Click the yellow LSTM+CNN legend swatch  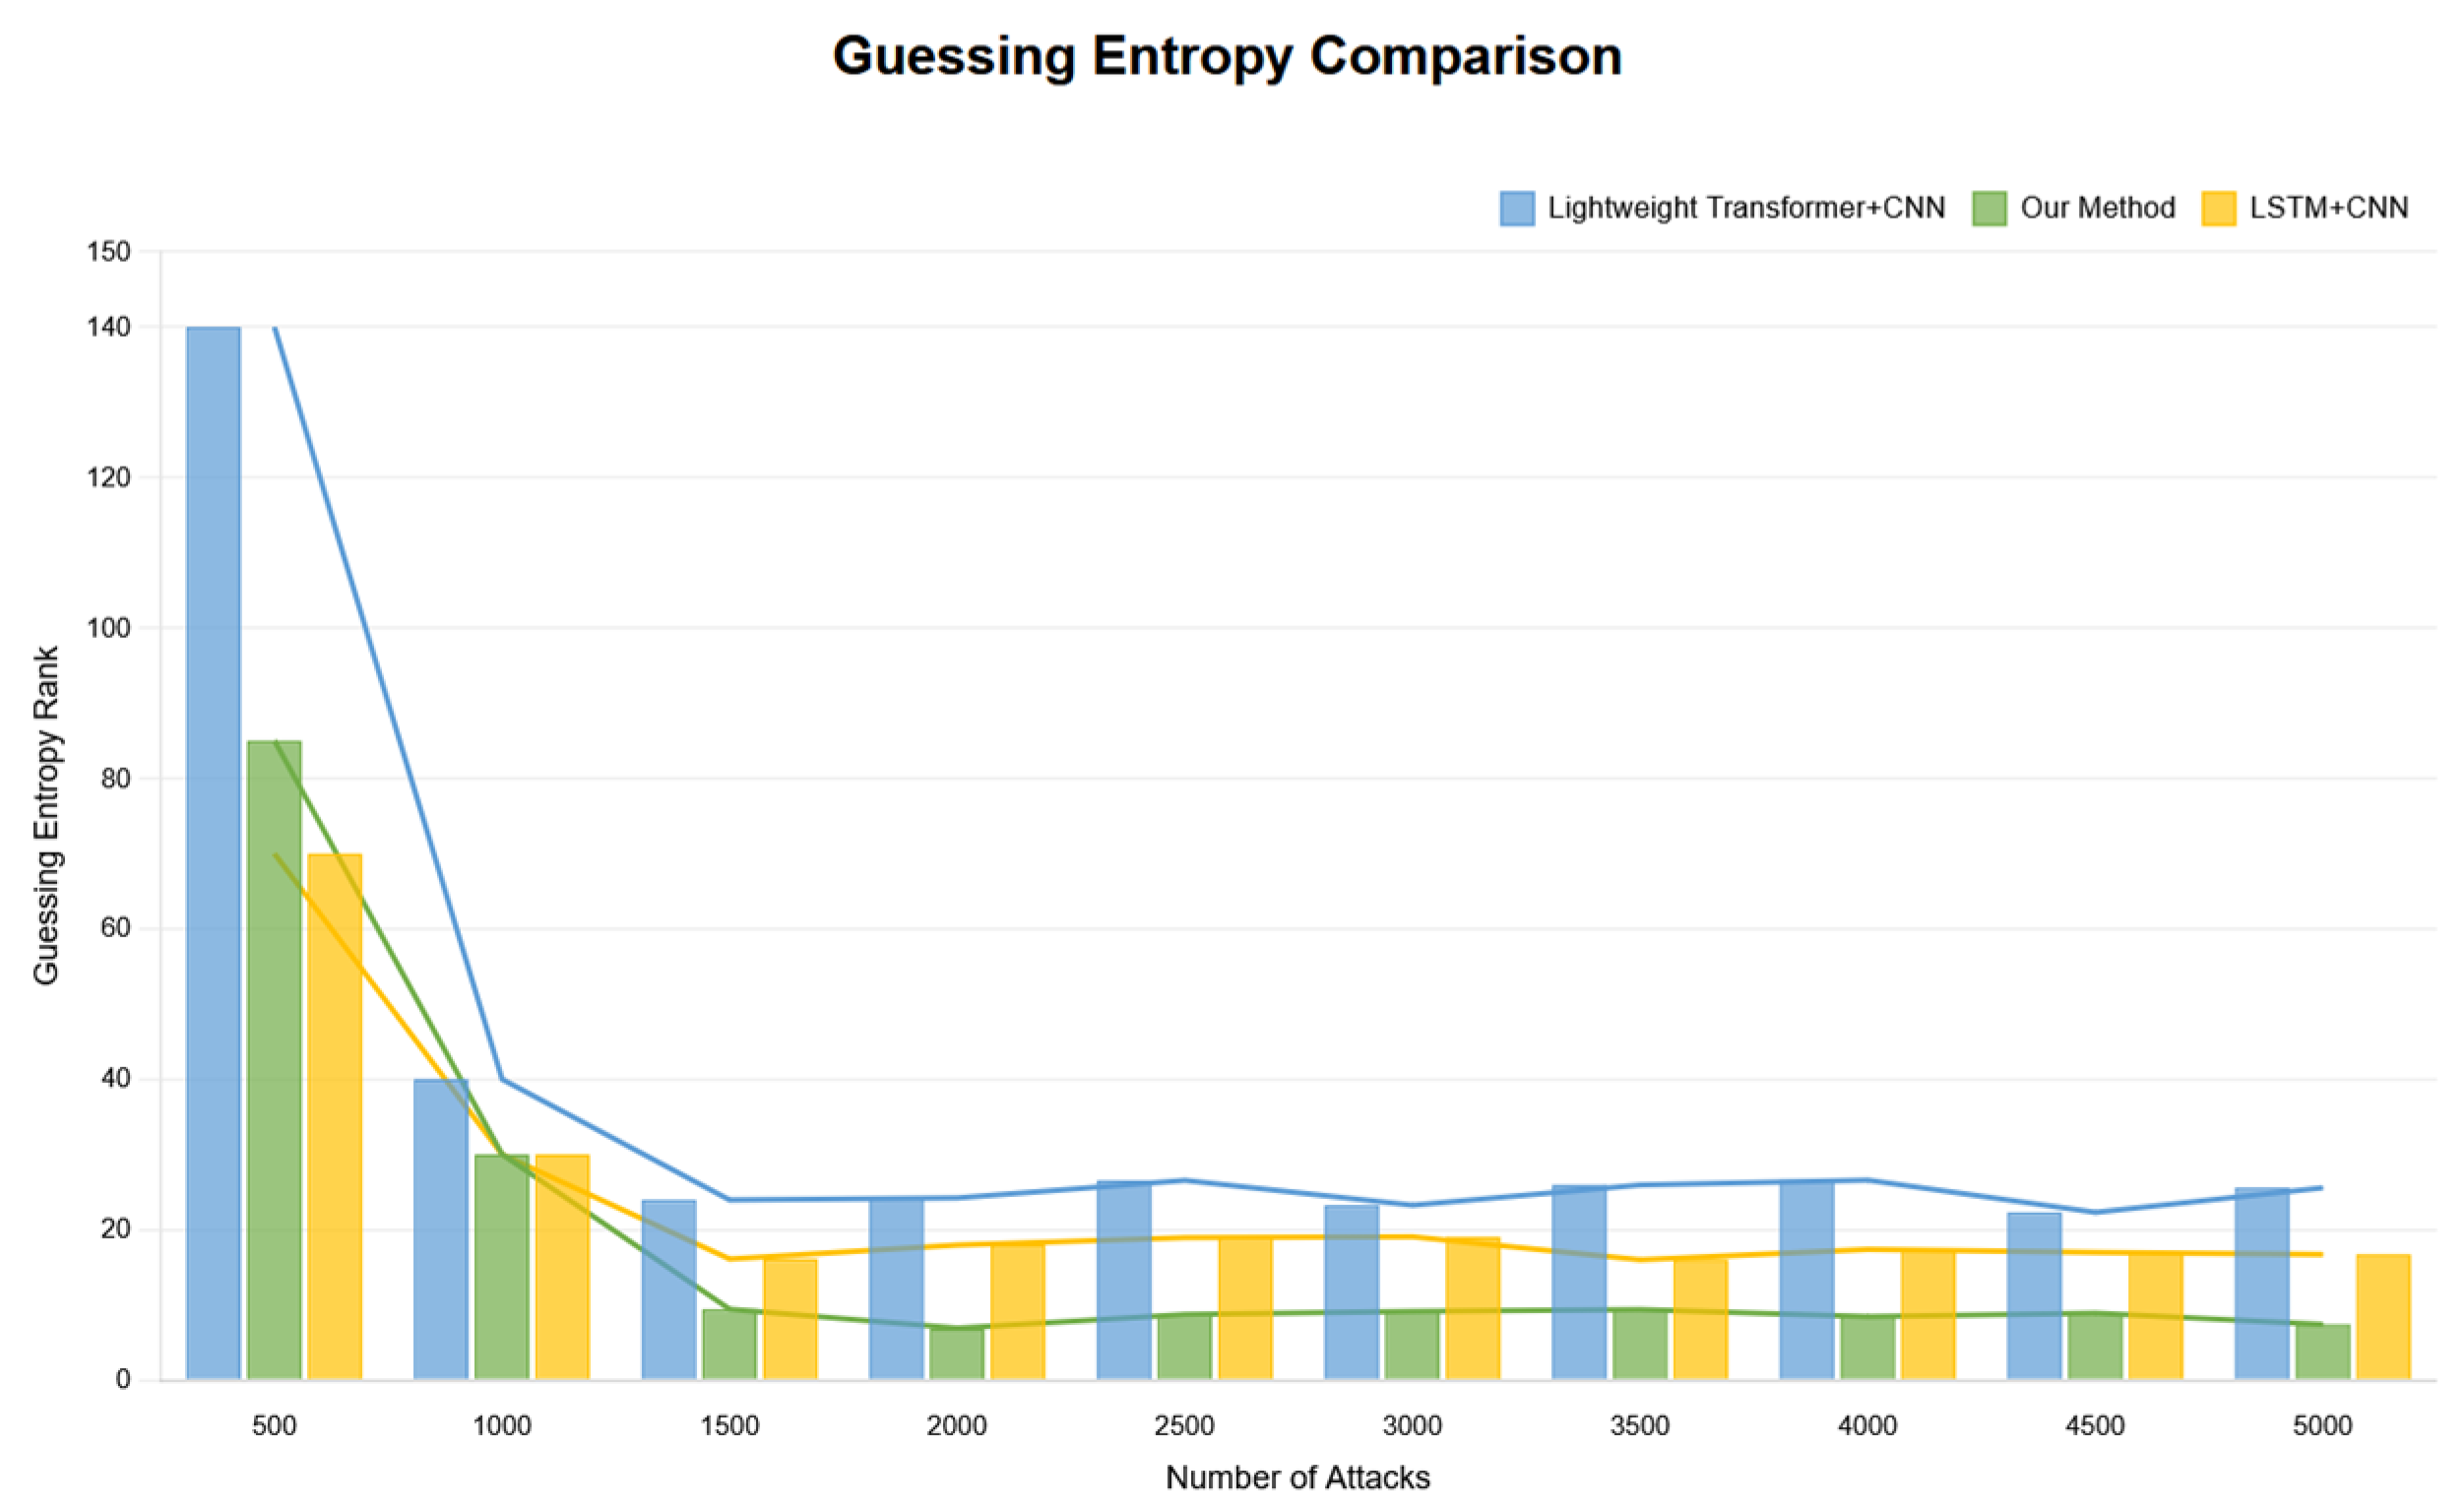click(x=2219, y=208)
